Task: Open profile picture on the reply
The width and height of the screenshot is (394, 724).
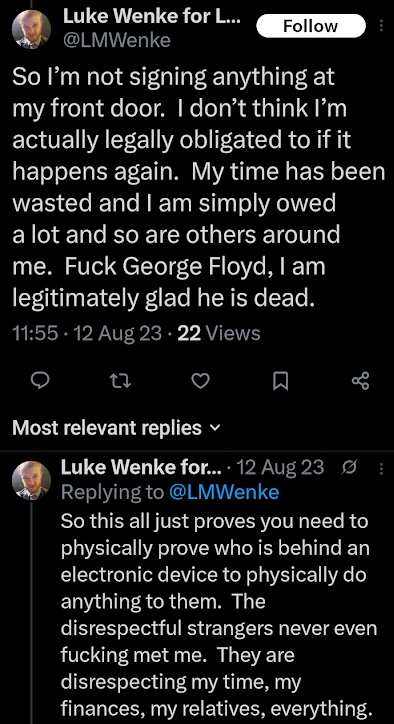Action: 31,481
